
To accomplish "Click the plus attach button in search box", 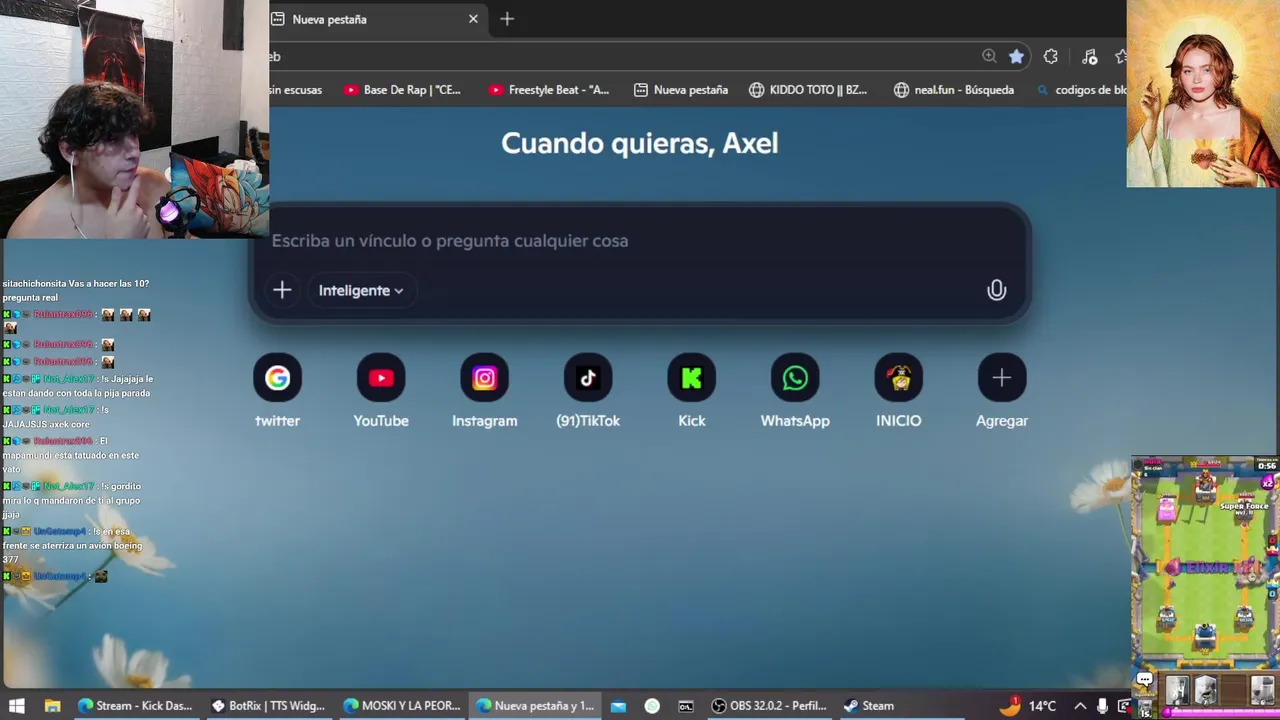I will (x=282, y=290).
